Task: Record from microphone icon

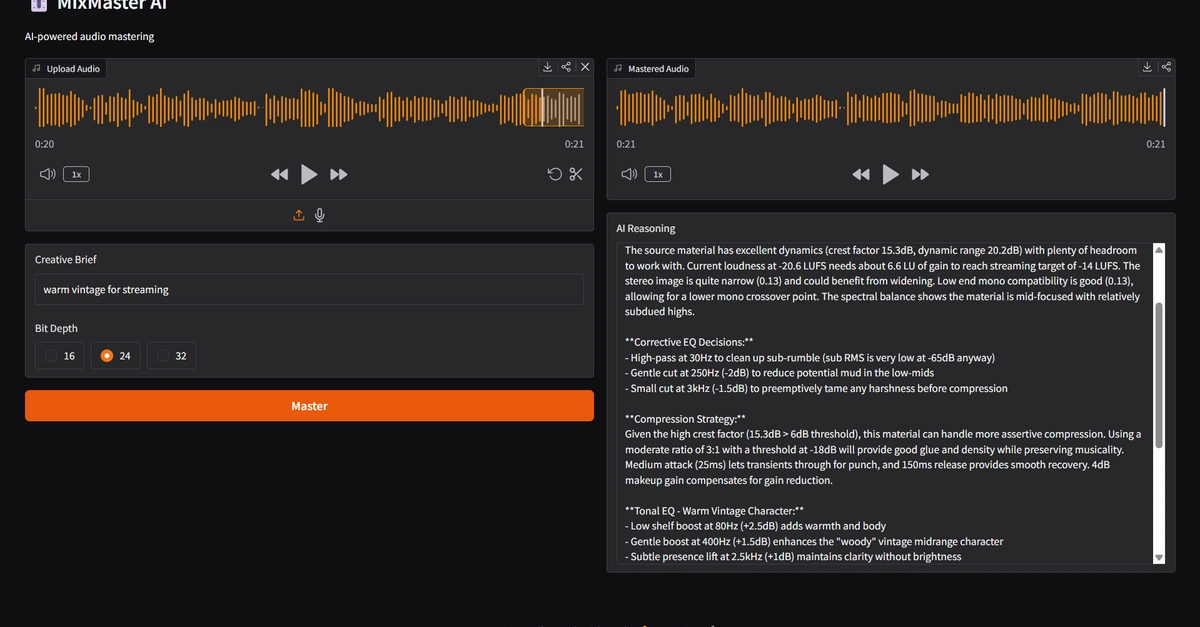Action: click(x=320, y=215)
